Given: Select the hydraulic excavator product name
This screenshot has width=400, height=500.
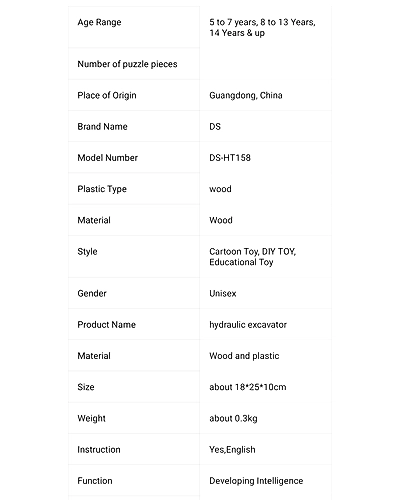Looking at the screenshot, I should click(x=248, y=325).
